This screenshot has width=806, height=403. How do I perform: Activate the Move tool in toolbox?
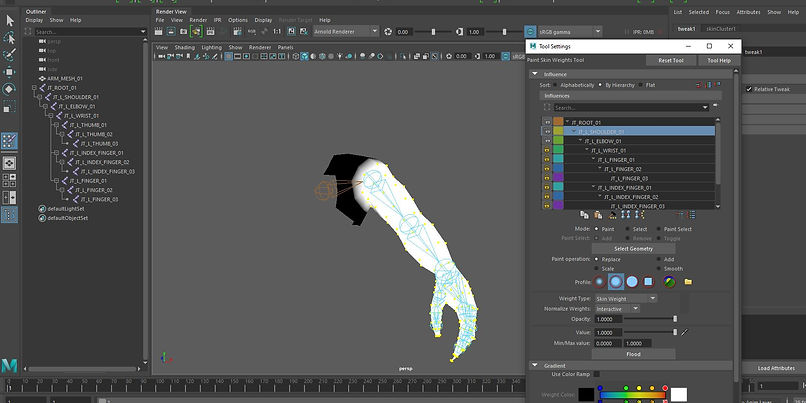[x=9, y=72]
